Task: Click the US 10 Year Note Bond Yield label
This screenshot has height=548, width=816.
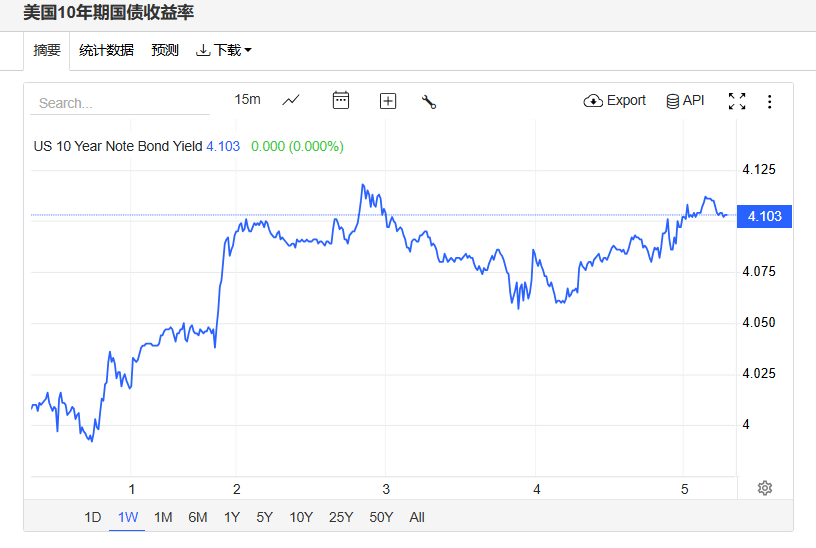Action: pos(118,146)
